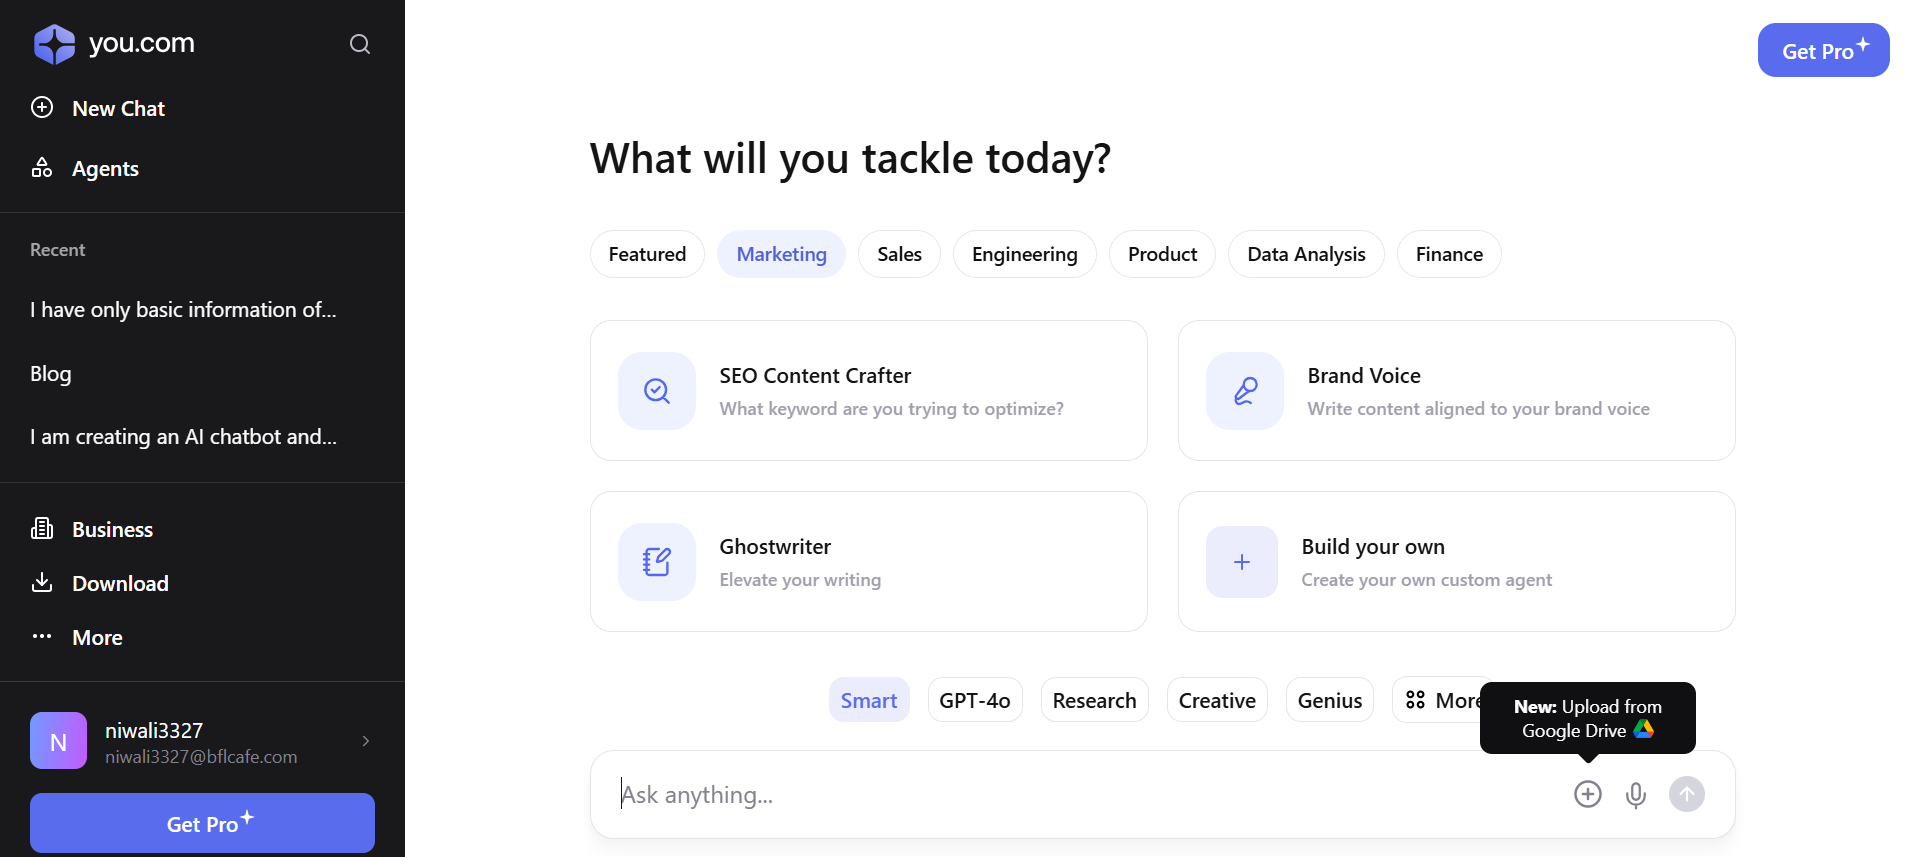The width and height of the screenshot is (1911, 857).
Task: Start a New Chat
Action: 117,109
